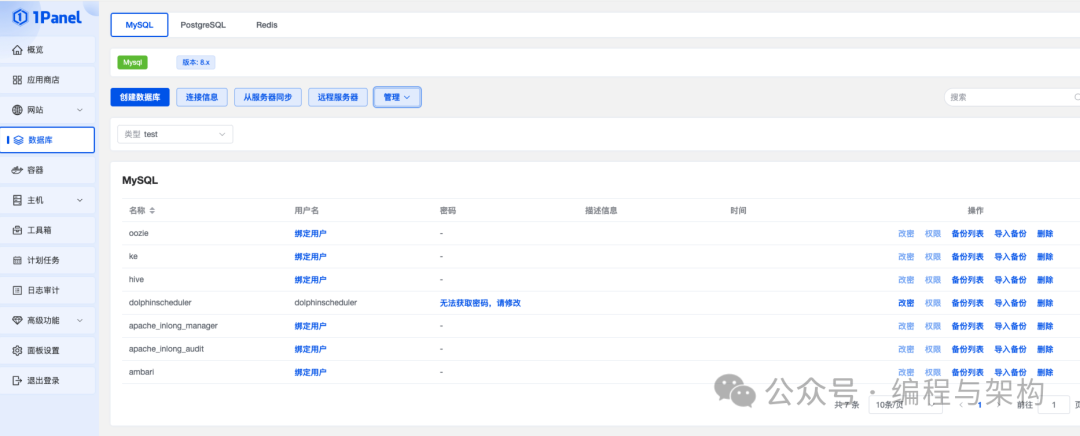The width and height of the screenshot is (1080, 436).
Task: Click 绑定用户 for the hive database
Action: coord(310,280)
